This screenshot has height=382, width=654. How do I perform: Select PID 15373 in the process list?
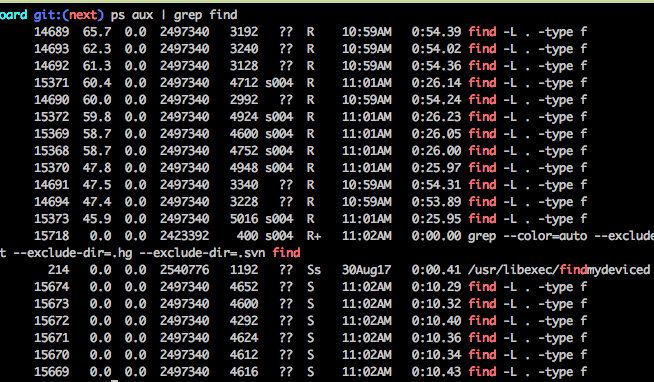click(x=51, y=219)
